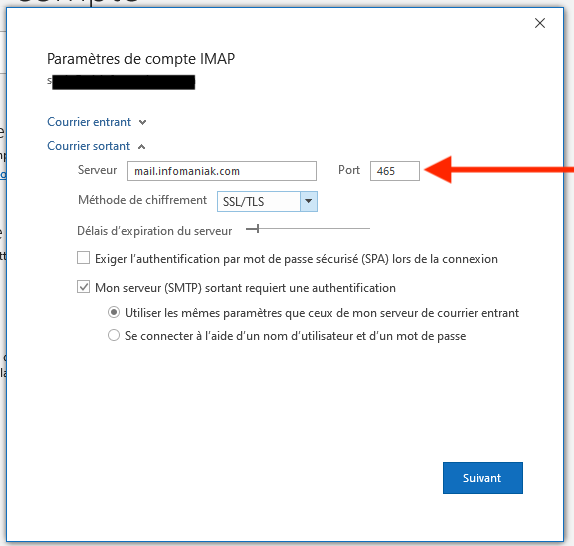Enable the SPA secure password checkbox

(83, 258)
